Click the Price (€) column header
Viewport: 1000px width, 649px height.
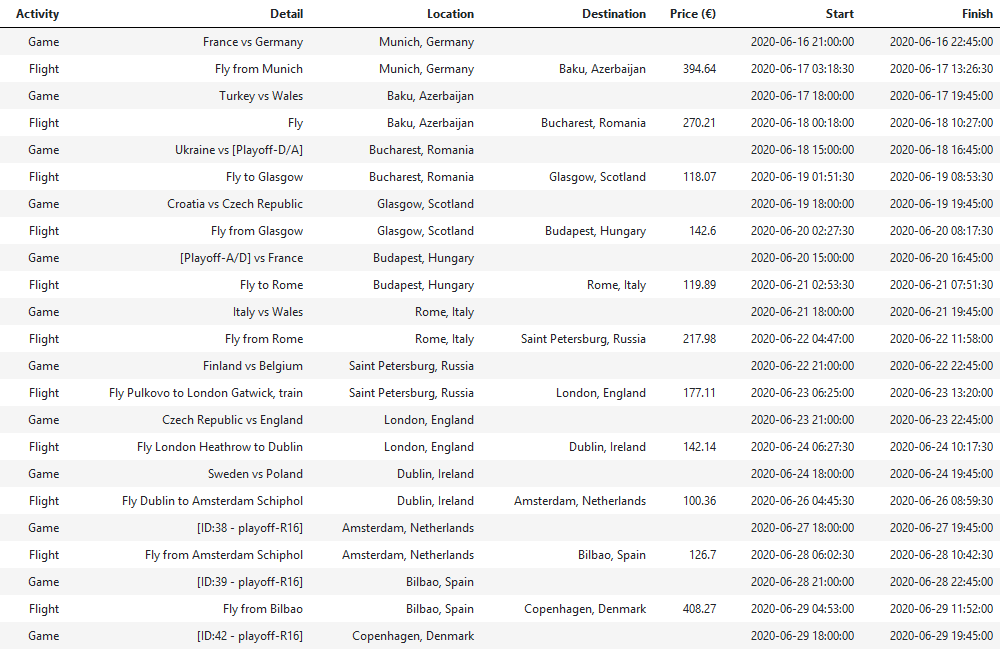[x=693, y=14]
